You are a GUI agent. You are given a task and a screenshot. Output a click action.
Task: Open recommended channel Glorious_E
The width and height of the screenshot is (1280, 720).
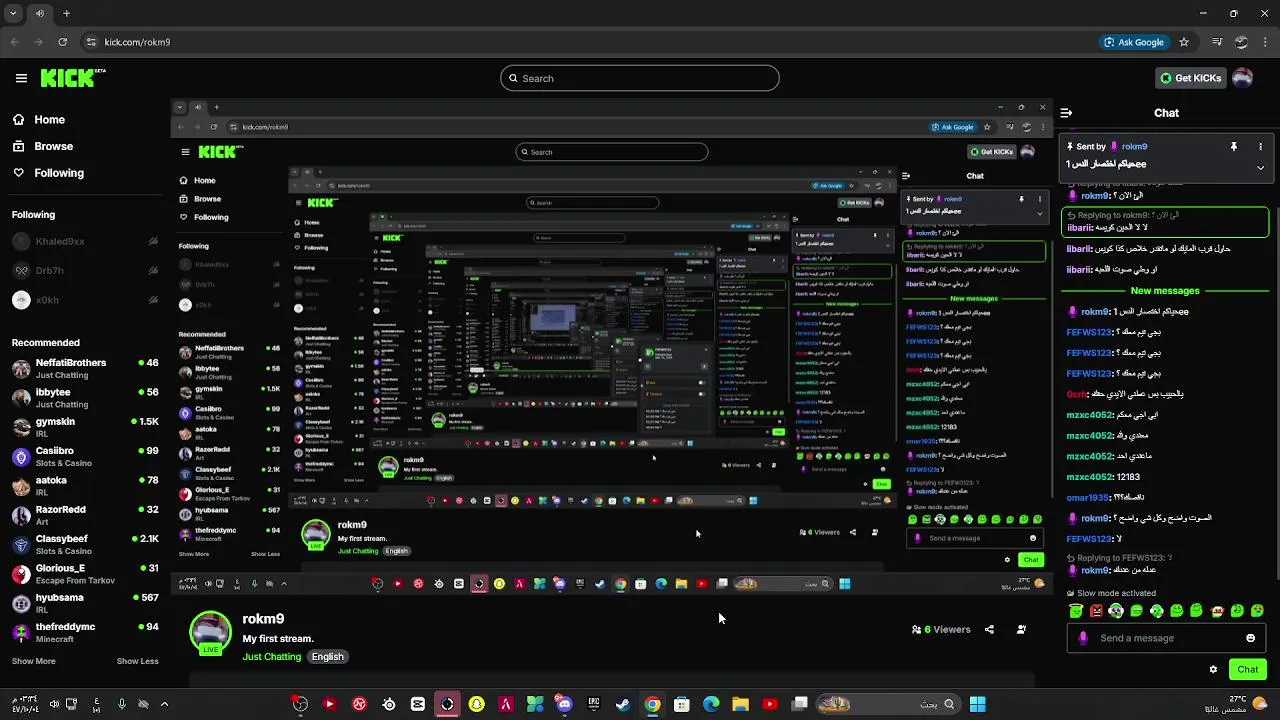[85, 574]
